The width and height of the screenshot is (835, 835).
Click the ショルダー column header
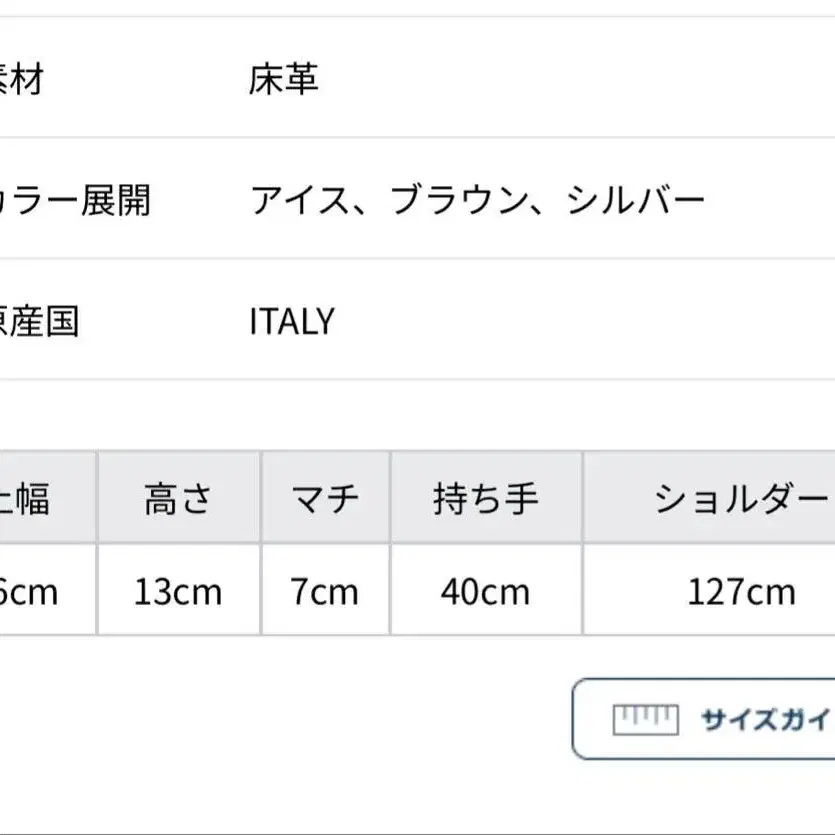(710, 498)
